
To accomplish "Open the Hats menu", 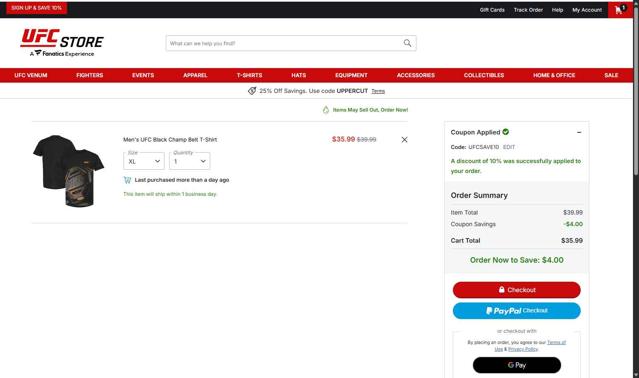I will point(299,75).
